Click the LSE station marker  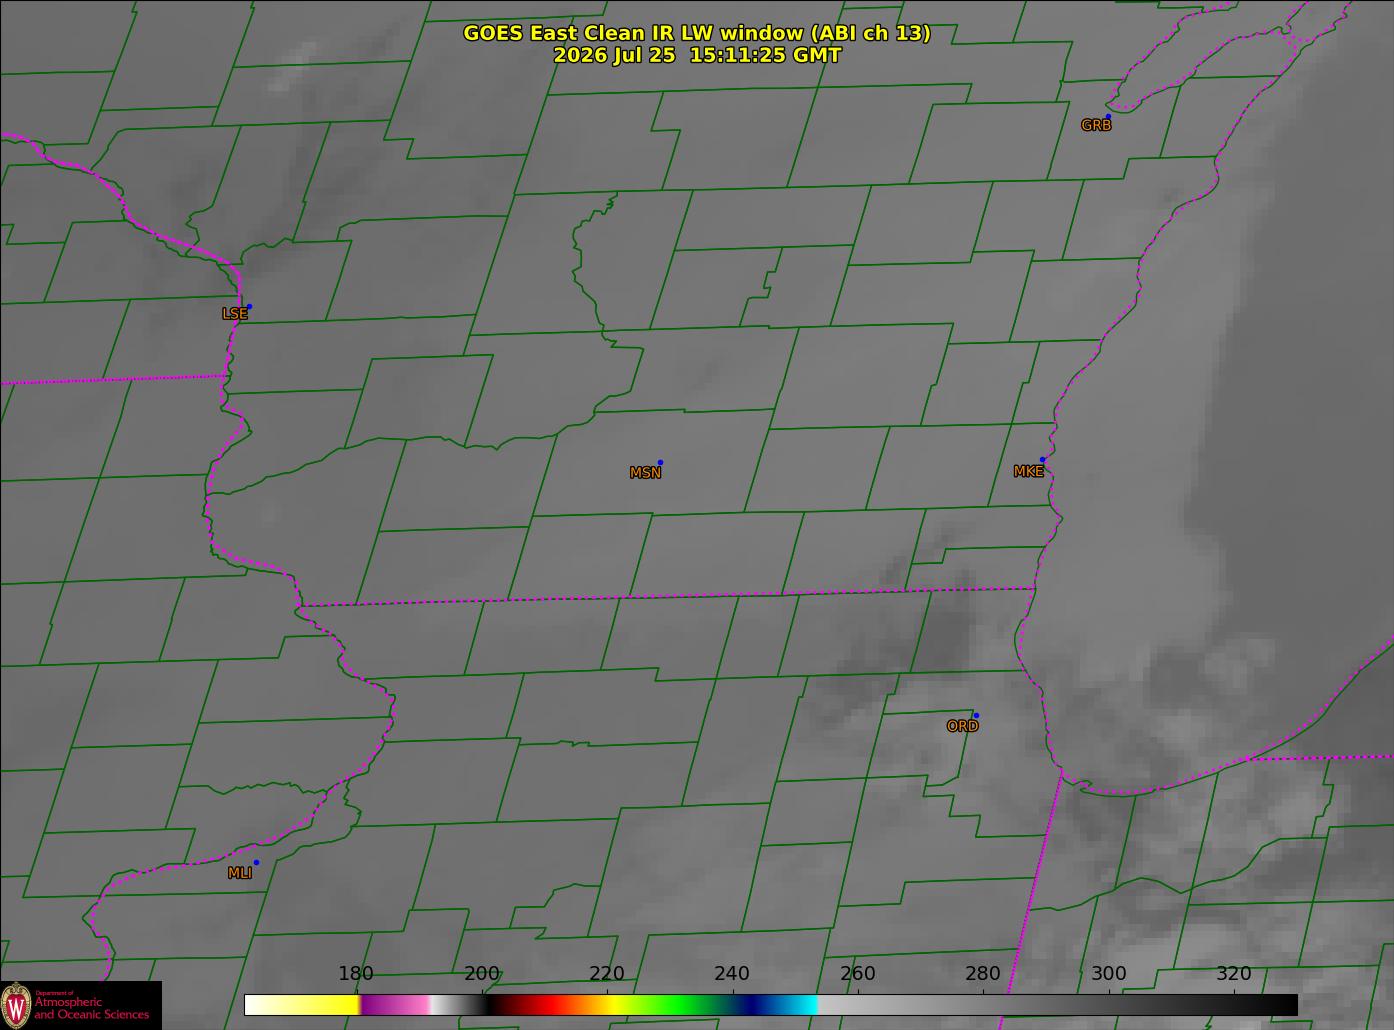[249, 306]
